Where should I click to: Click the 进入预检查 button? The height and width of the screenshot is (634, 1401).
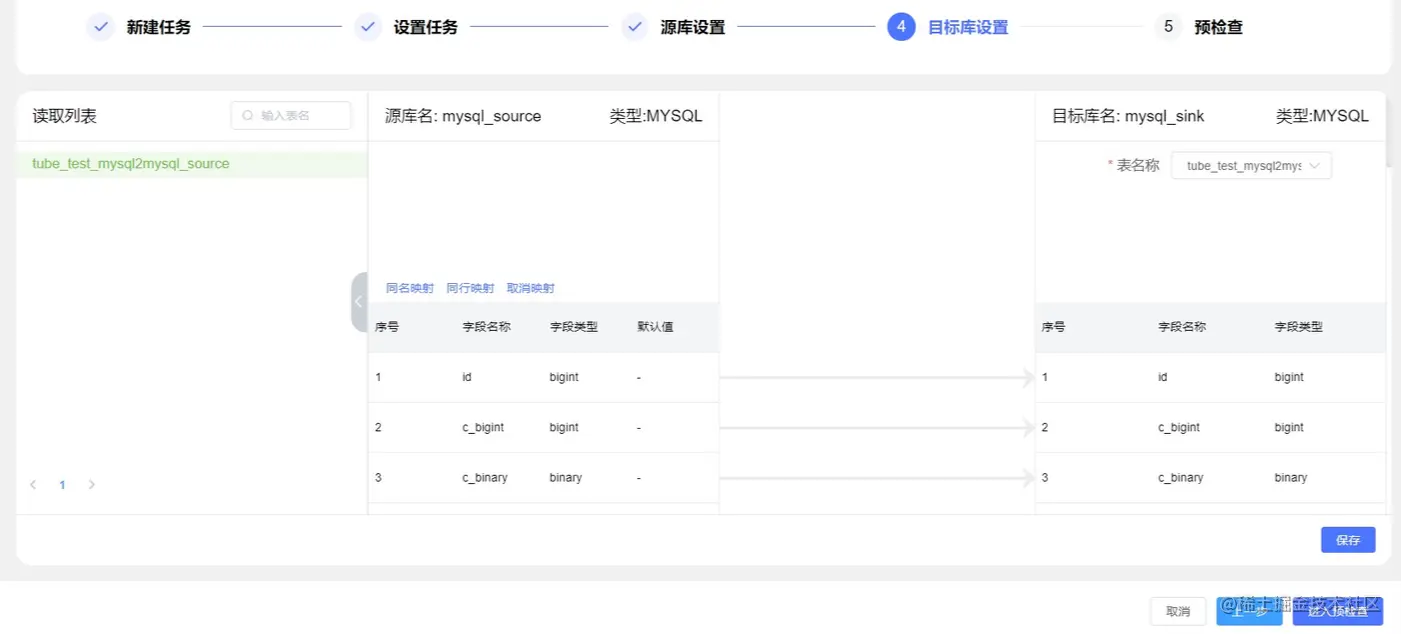click(x=1337, y=611)
